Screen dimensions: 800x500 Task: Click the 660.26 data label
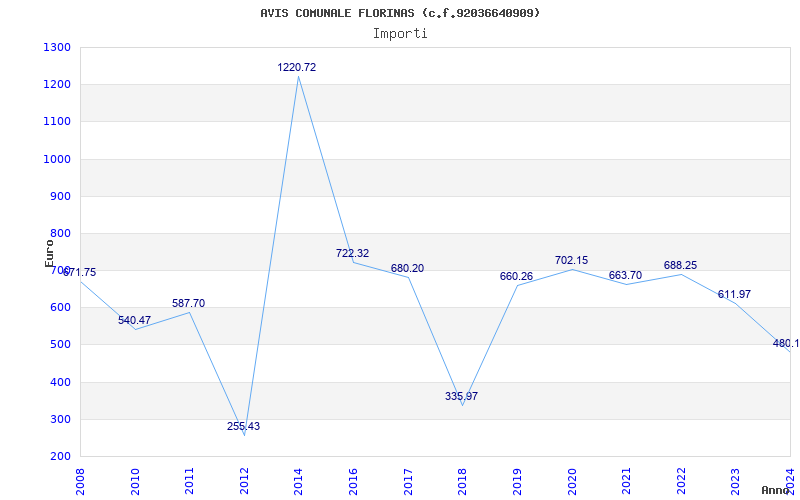tap(516, 277)
